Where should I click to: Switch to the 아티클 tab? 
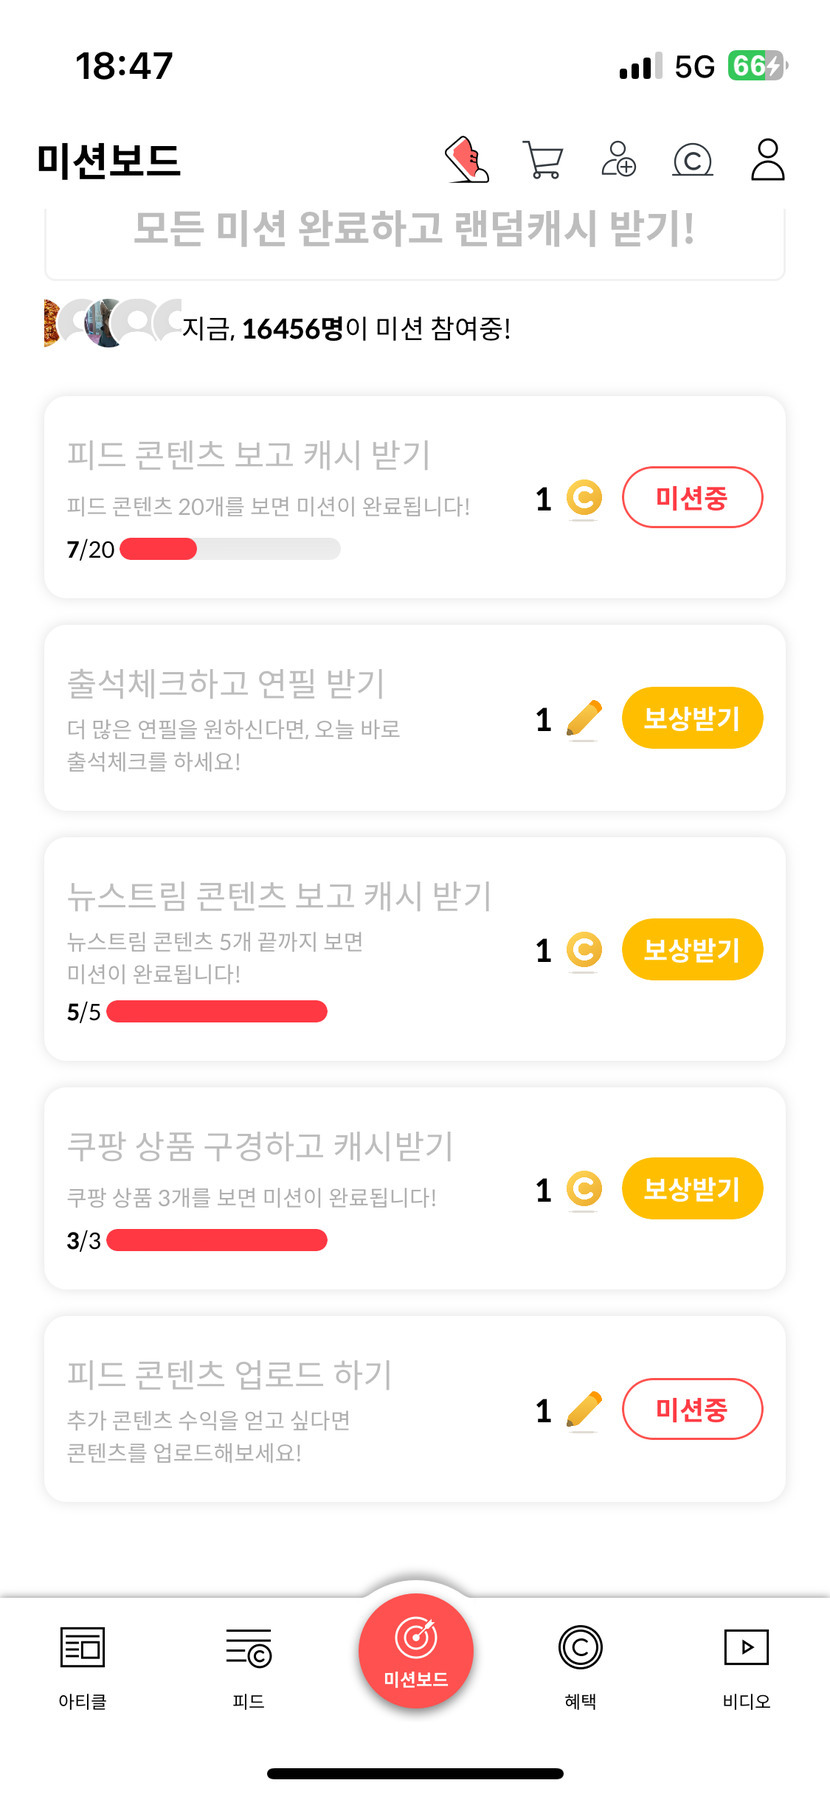[83, 1665]
